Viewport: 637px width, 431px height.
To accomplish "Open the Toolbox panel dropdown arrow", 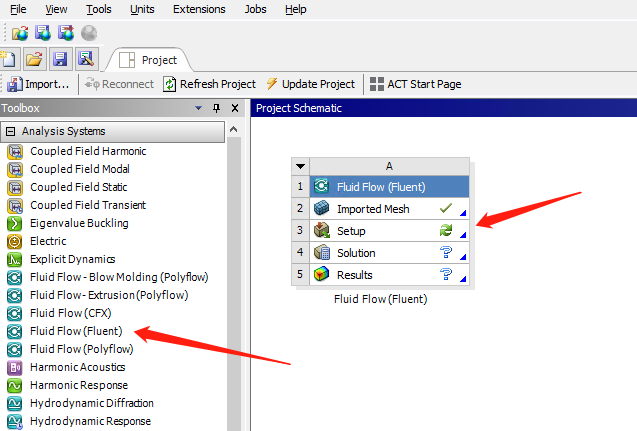I will (x=198, y=108).
